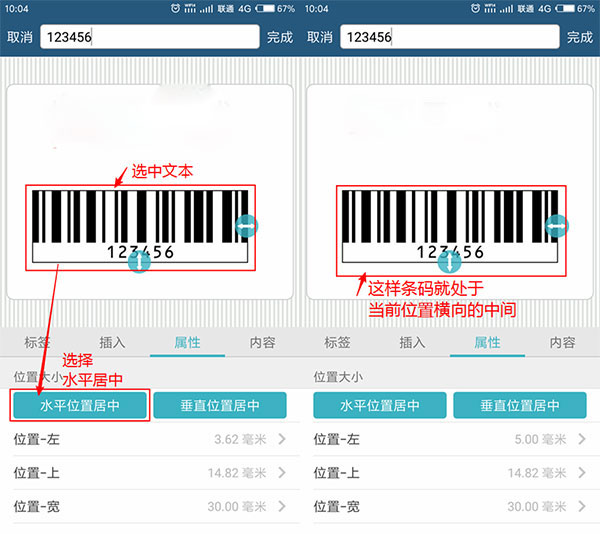Tap 垂直位置居中 in the left phone screen
Viewport: 600px width, 534px height.
tap(220, 405)
